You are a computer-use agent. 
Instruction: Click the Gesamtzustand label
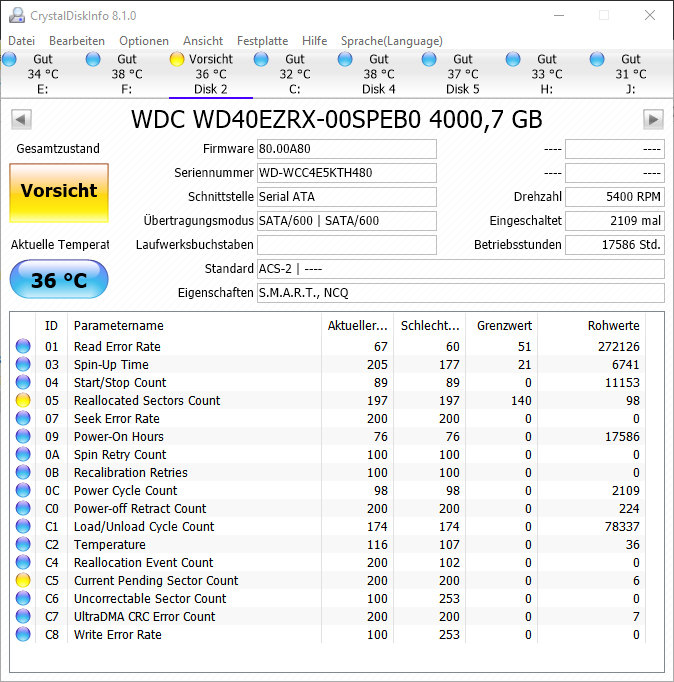[58, 149]
